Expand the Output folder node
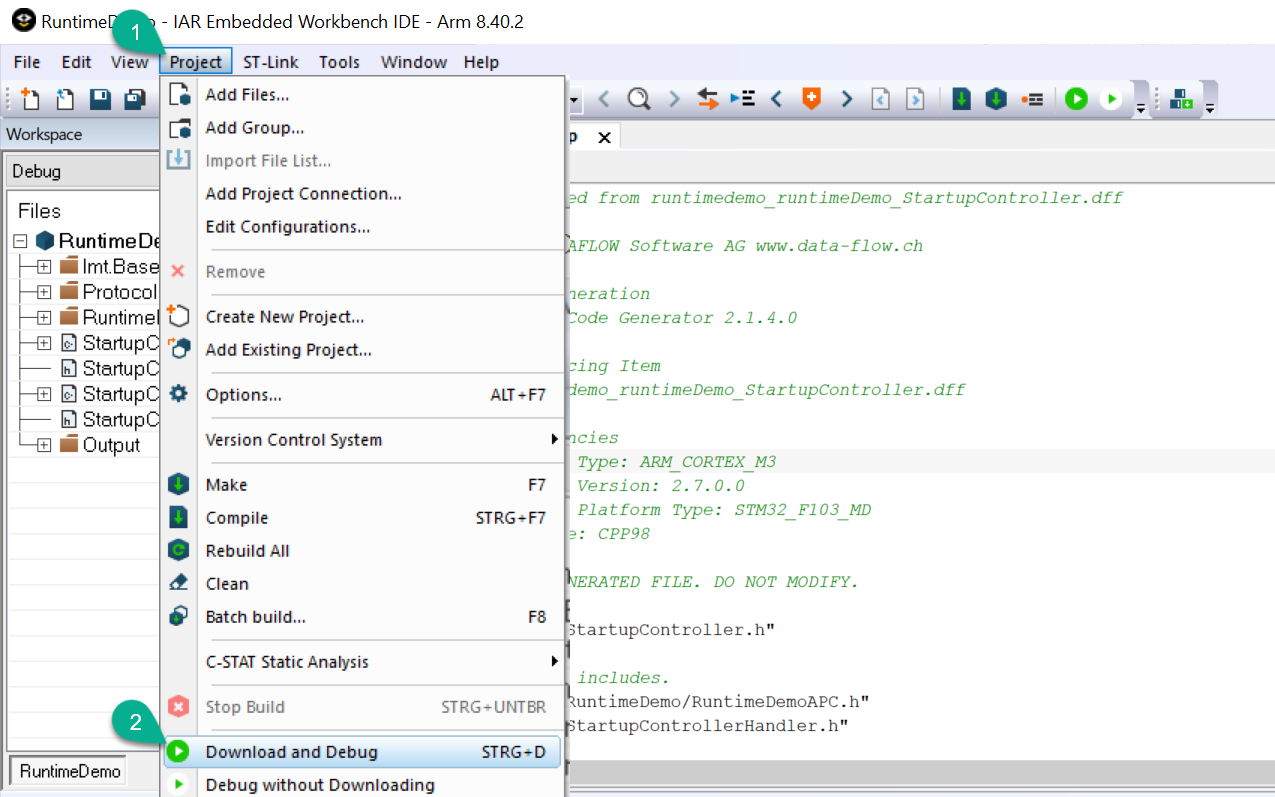The image size is (1275, 797). (44, 445)
